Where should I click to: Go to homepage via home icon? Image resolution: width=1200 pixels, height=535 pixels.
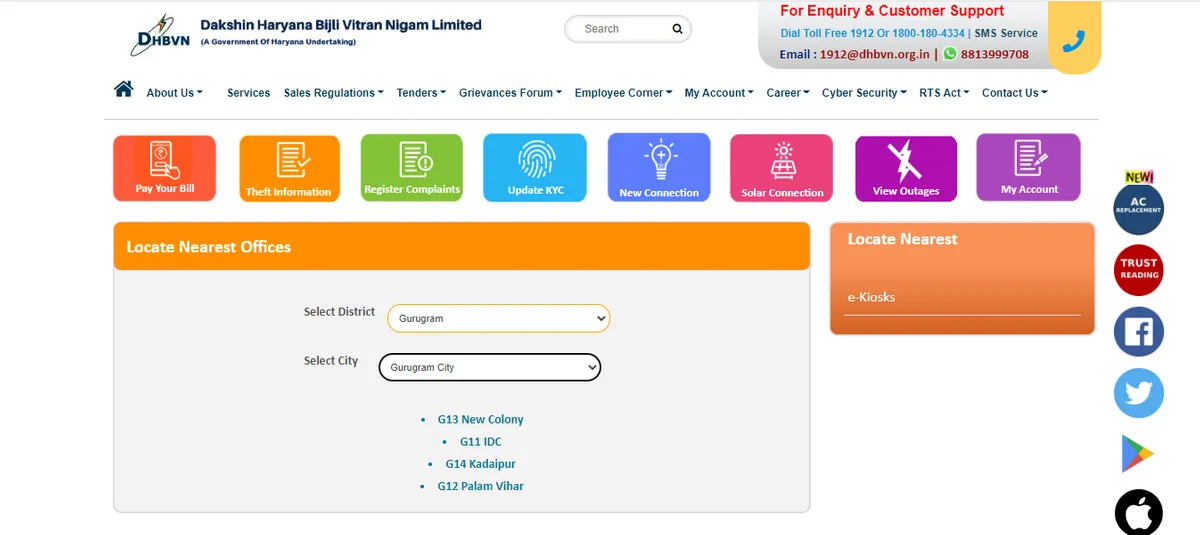(124, 90)
